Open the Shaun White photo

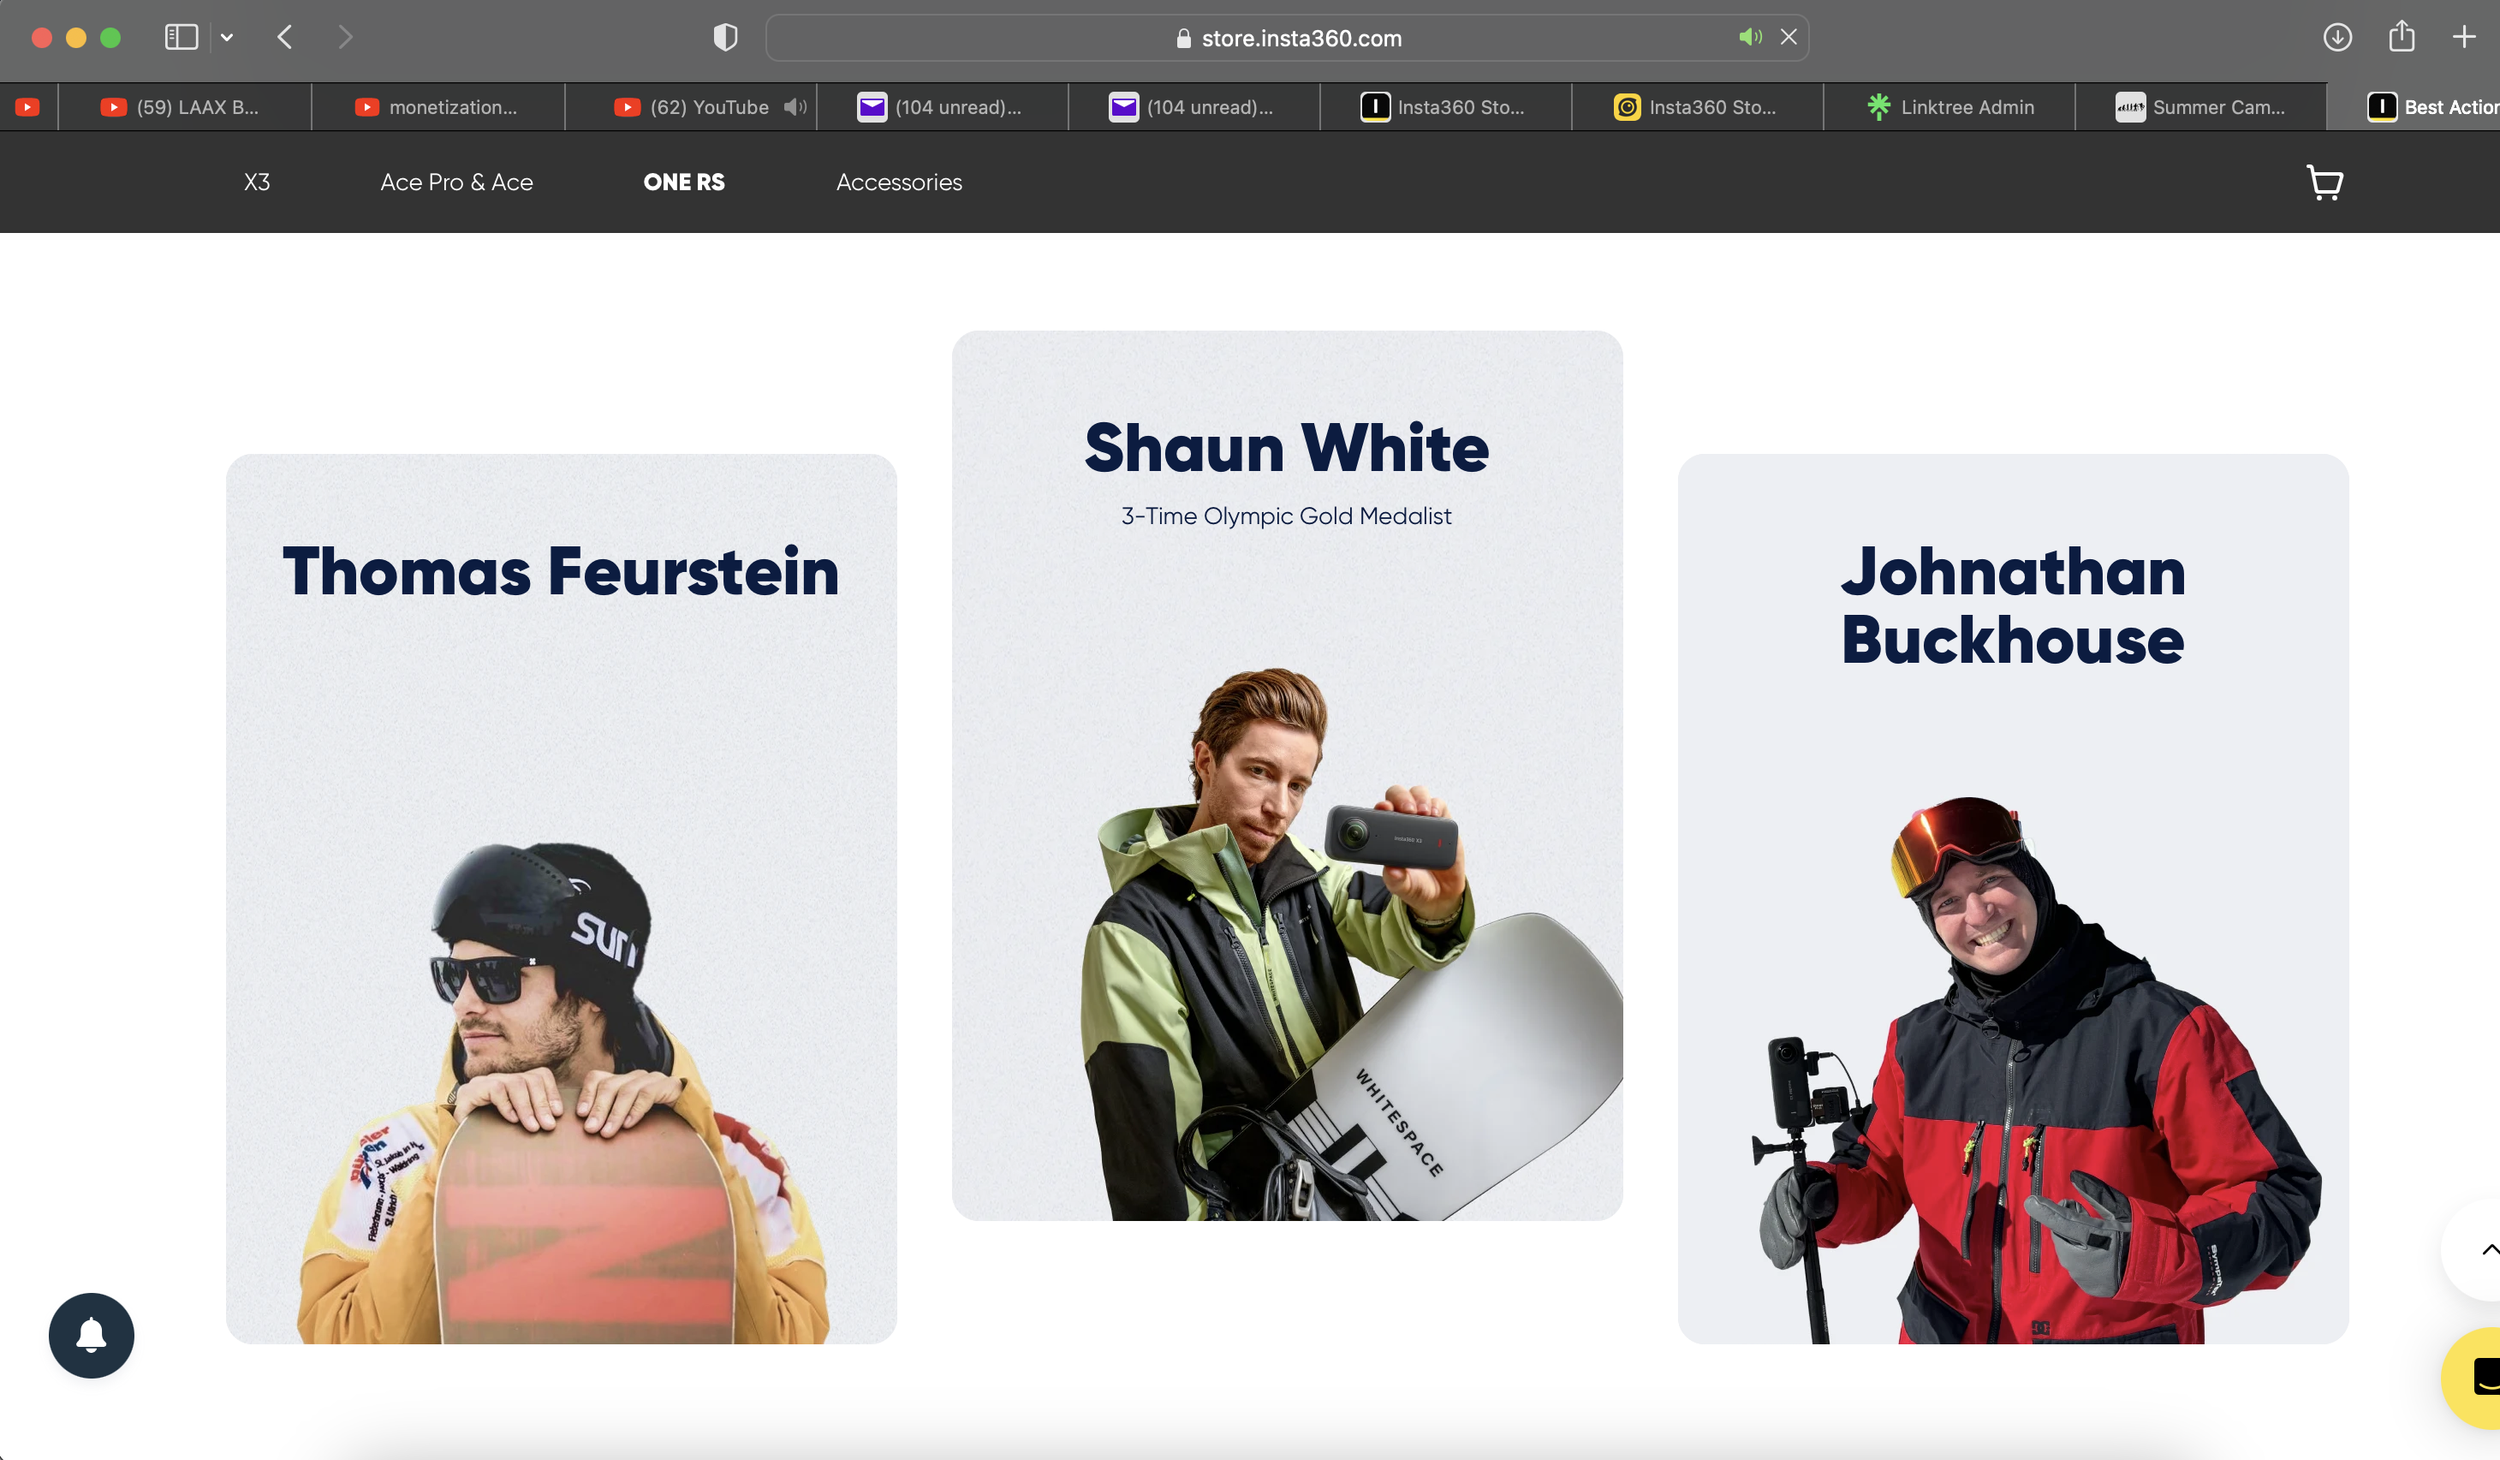pos(1352,944)
